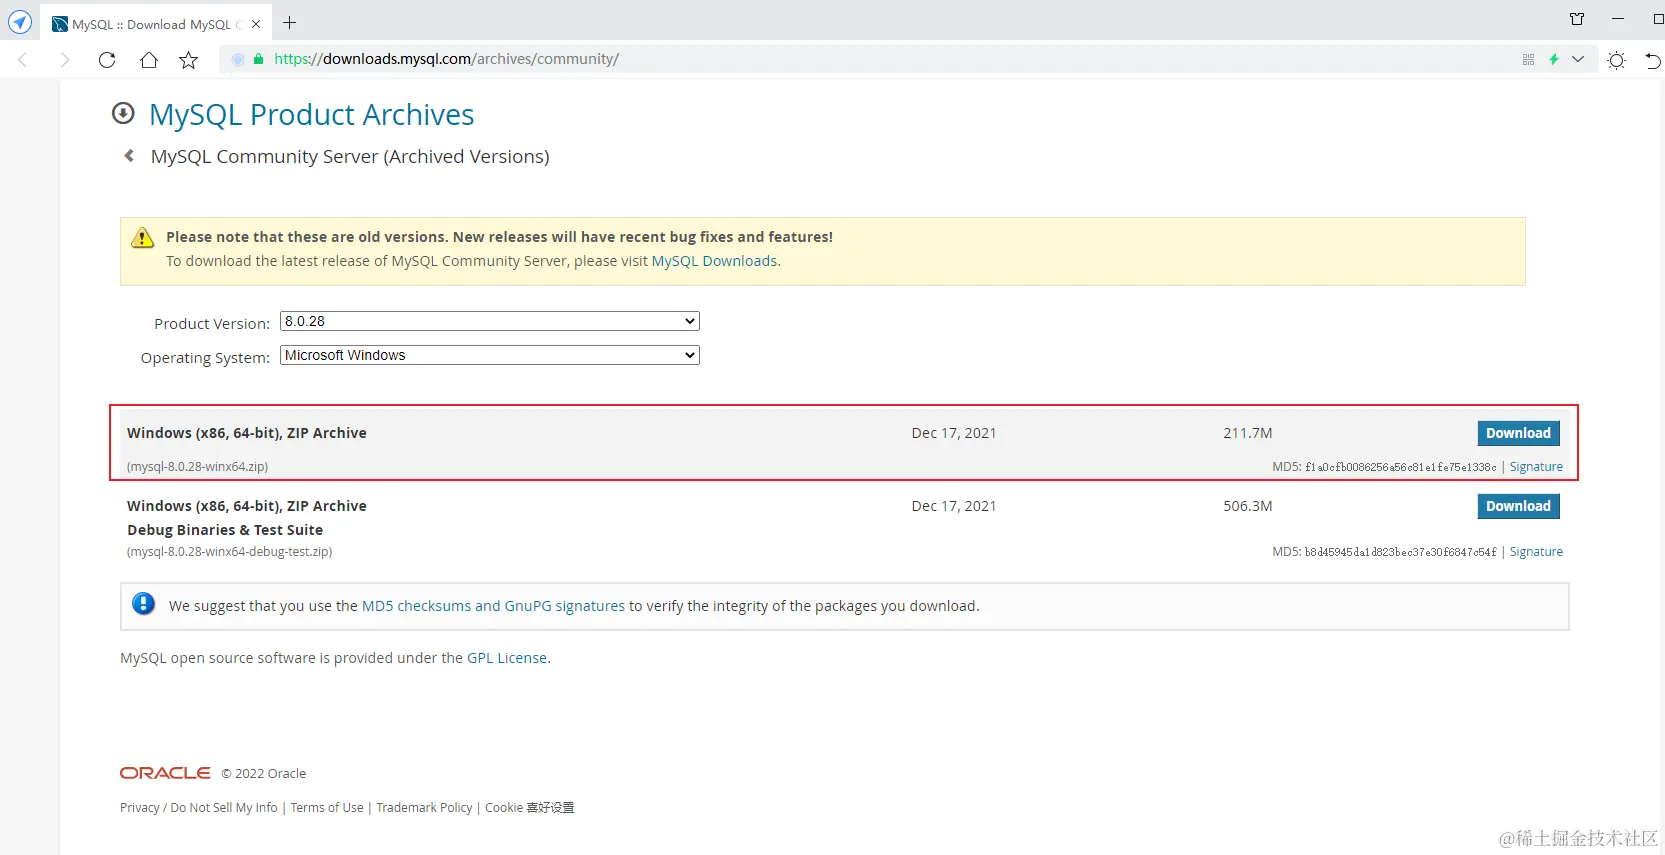Open the MySQL Product Archives heading link

point(312,115)
